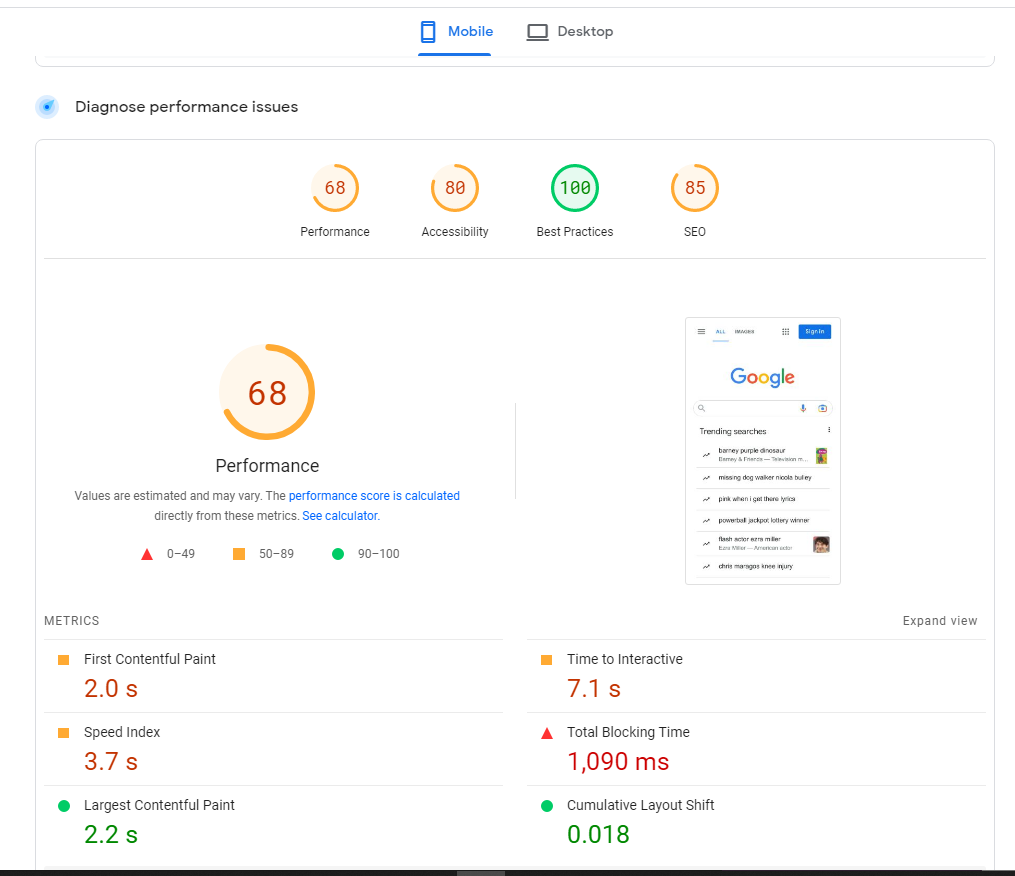This screenshot has width=1015, height=876.
Task: Click the 0–49 legend range text
Action: pyautogui.click(x=181, y=554)
